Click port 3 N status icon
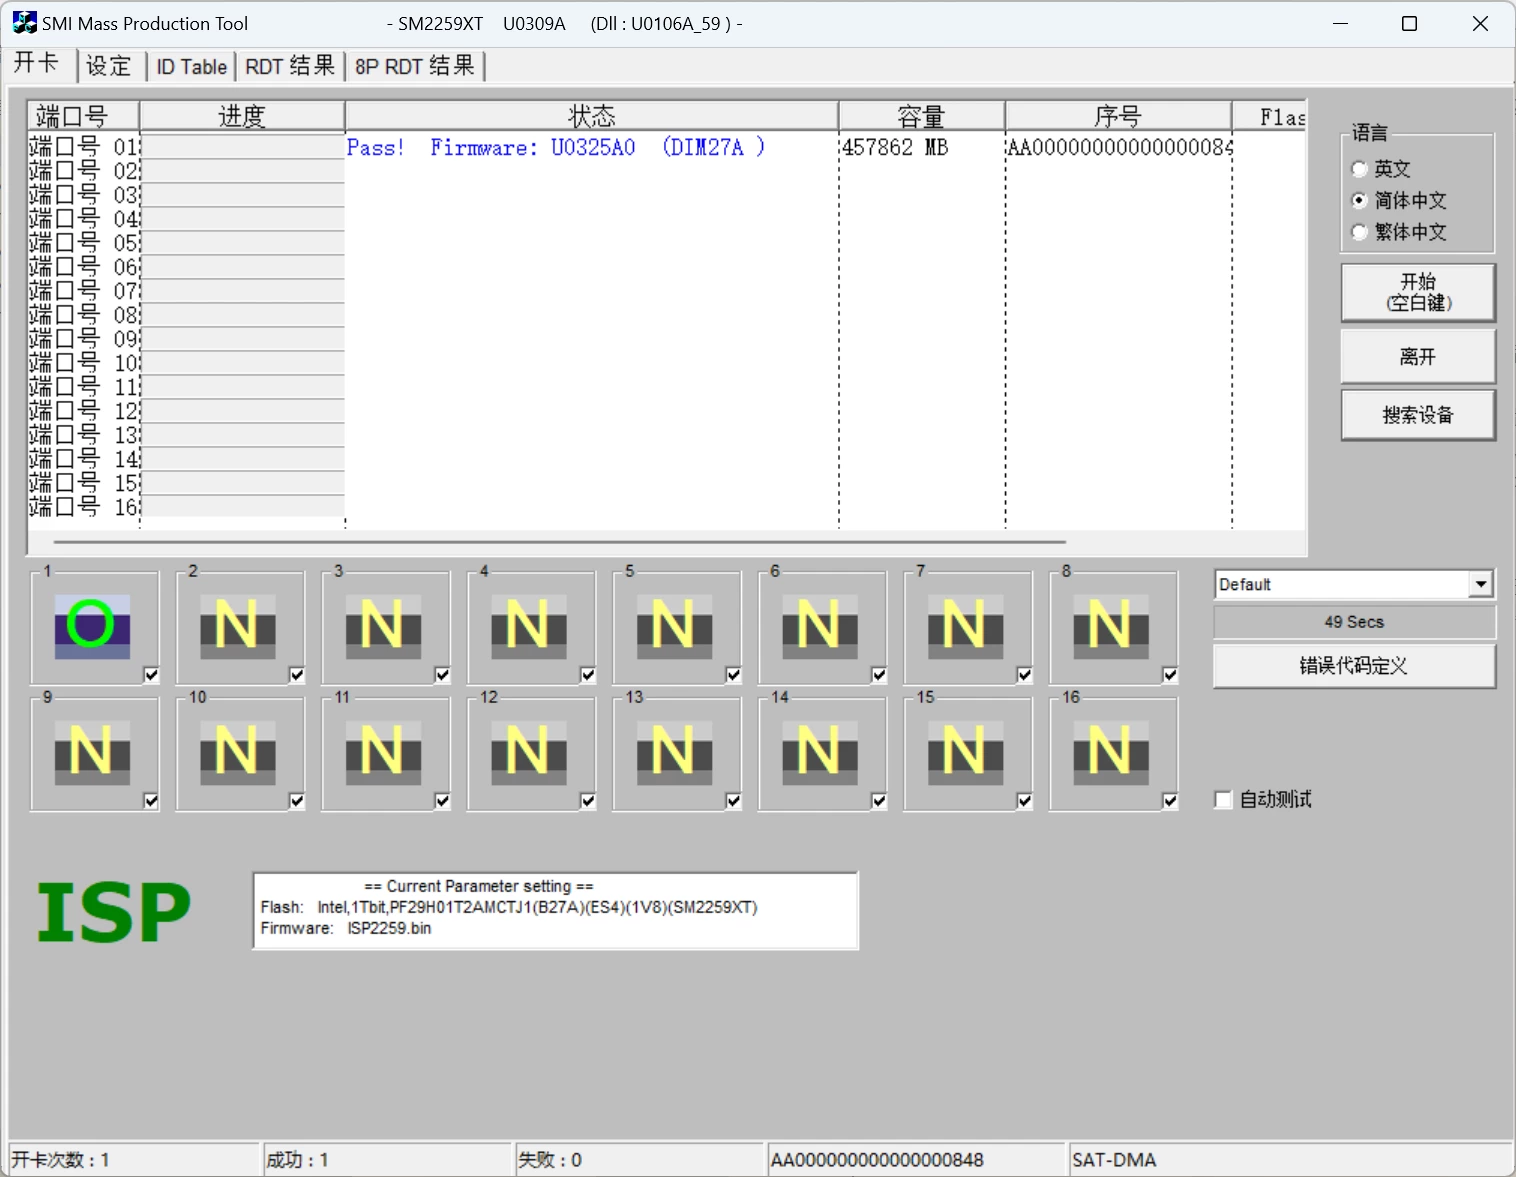 383,627
